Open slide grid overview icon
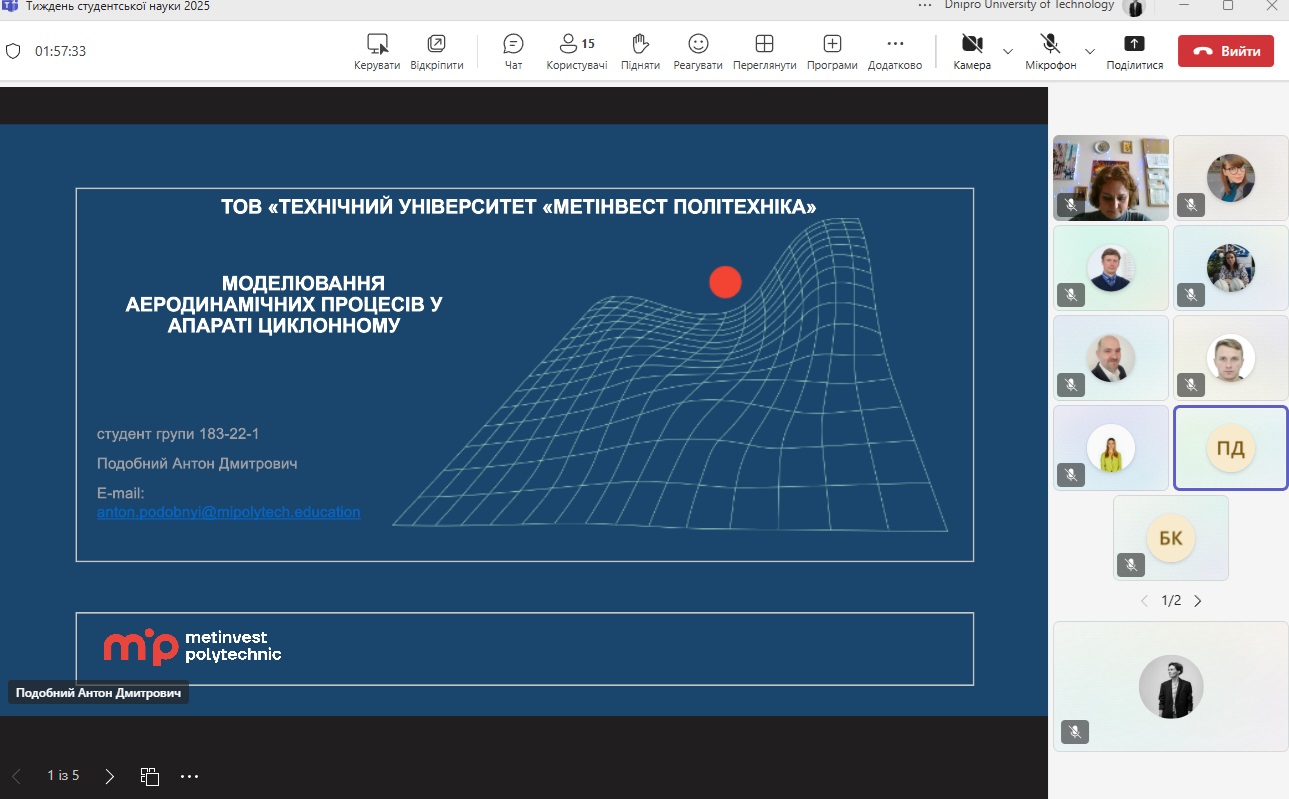 pos(150,776)
